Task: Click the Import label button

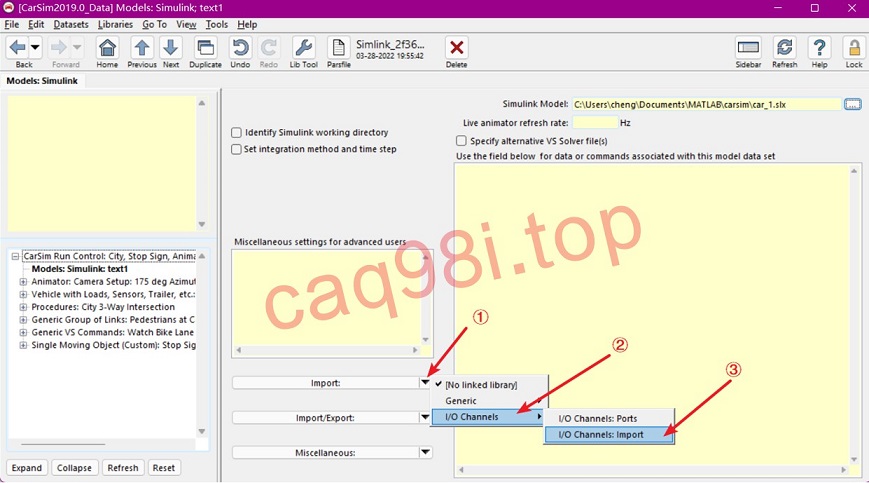Action: (x=325, y=383)
